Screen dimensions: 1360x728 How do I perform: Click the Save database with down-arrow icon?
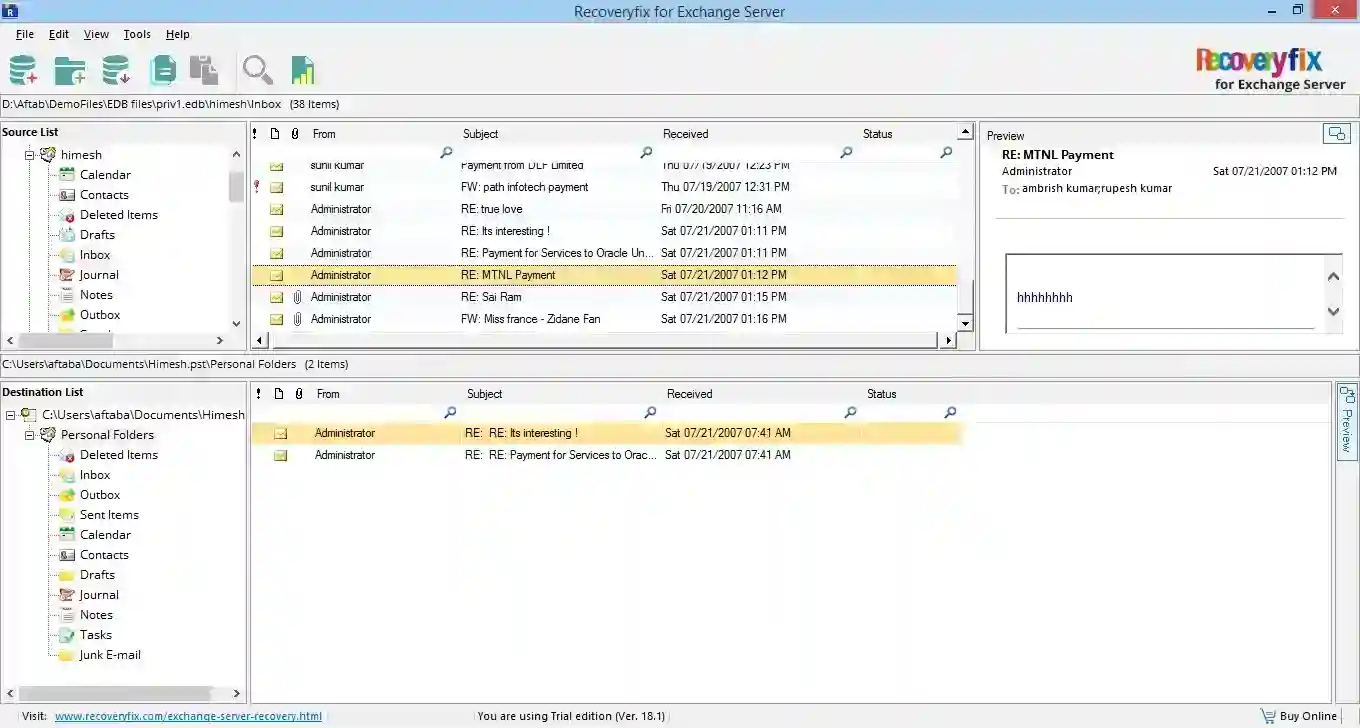[116, 70]
